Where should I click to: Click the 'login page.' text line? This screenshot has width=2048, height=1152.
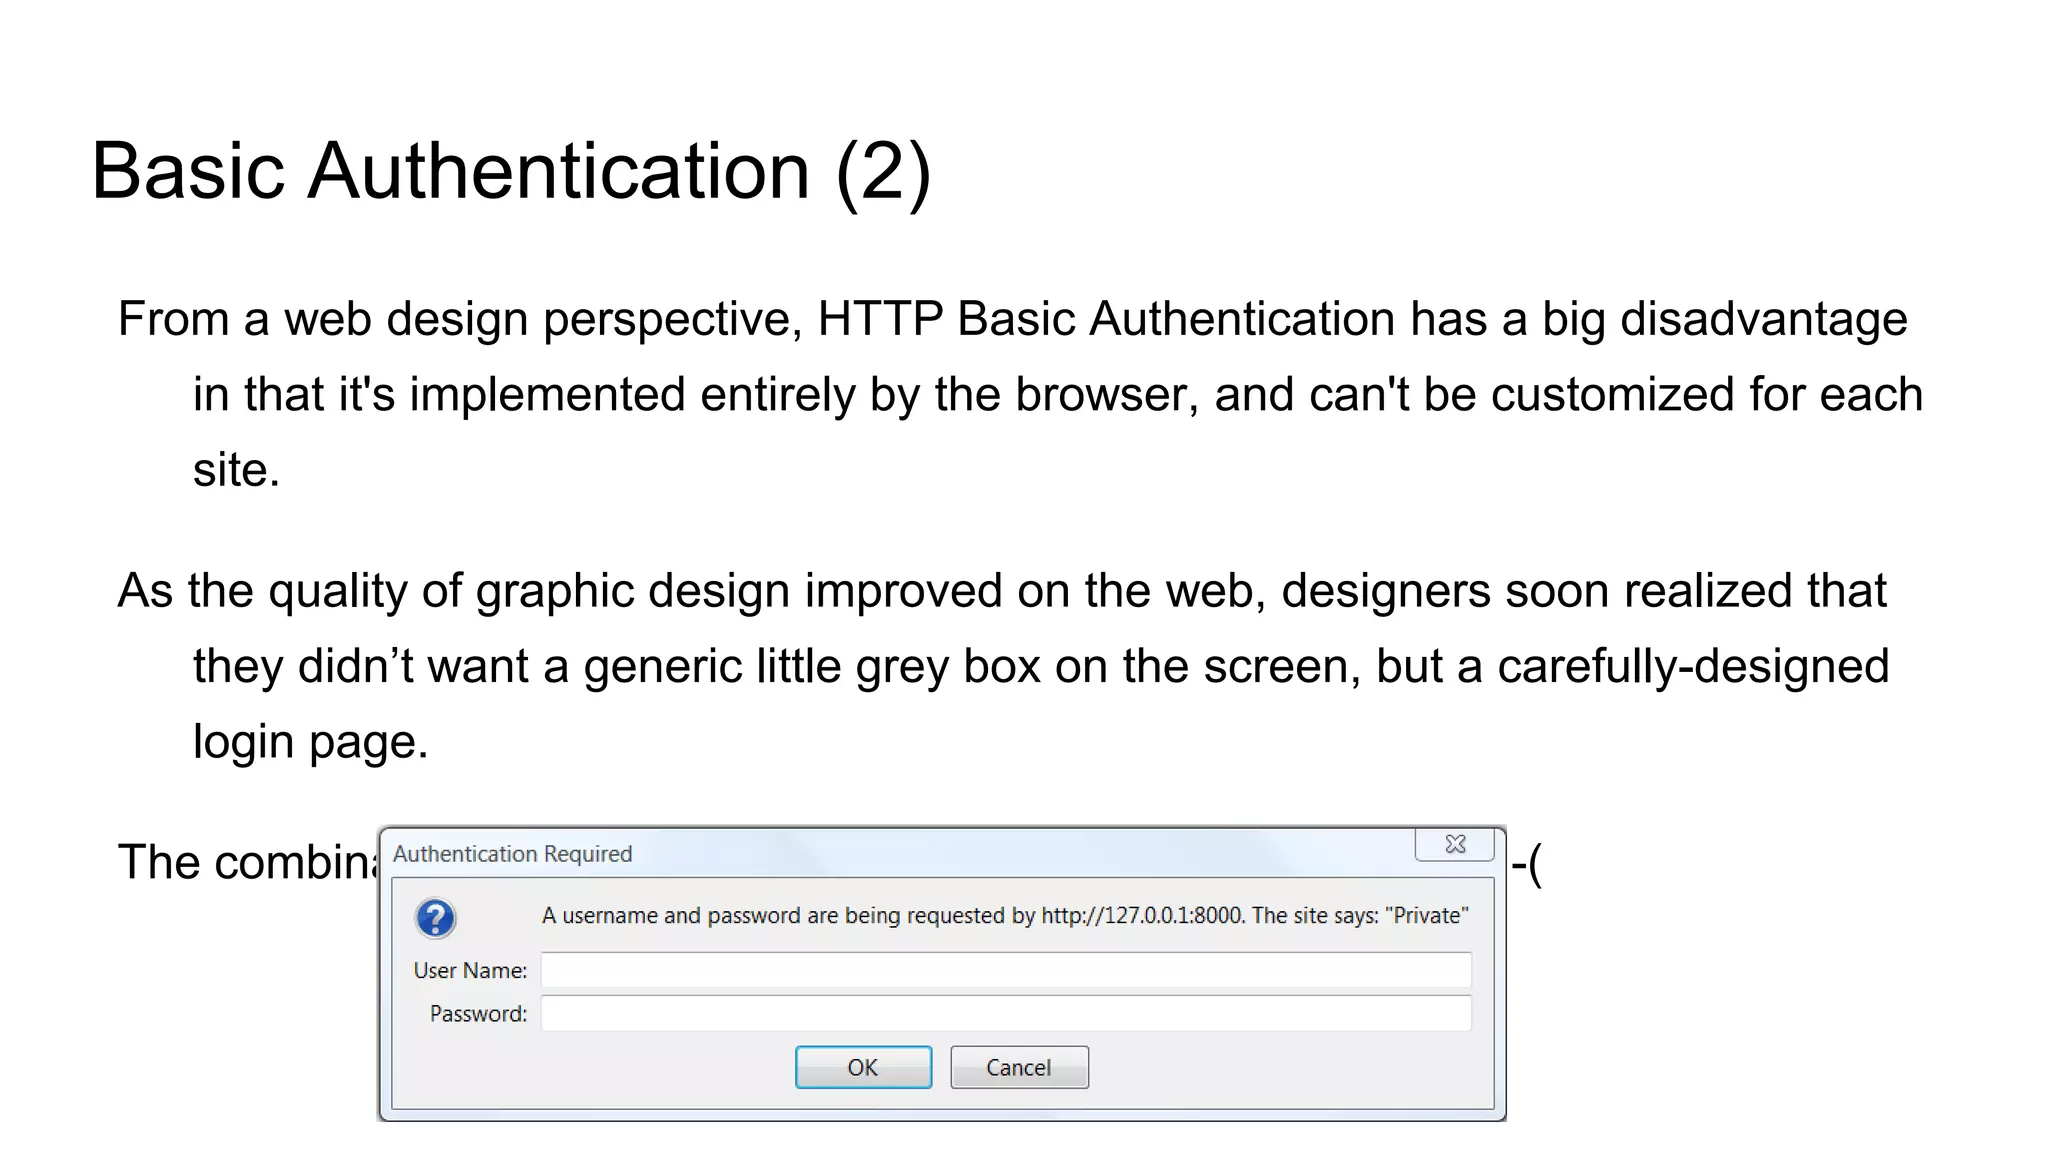[310, 742]
